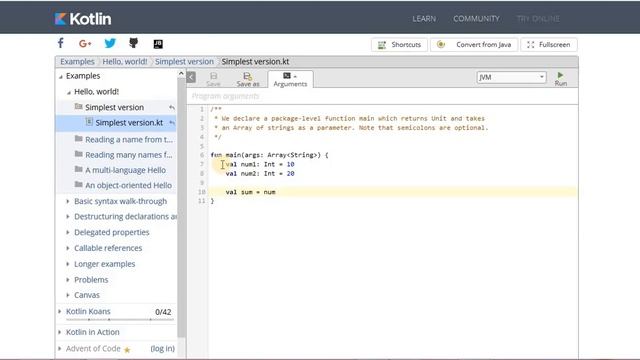Open the JVM platform dropdown
640x360 pixels.
click(511, 77)
